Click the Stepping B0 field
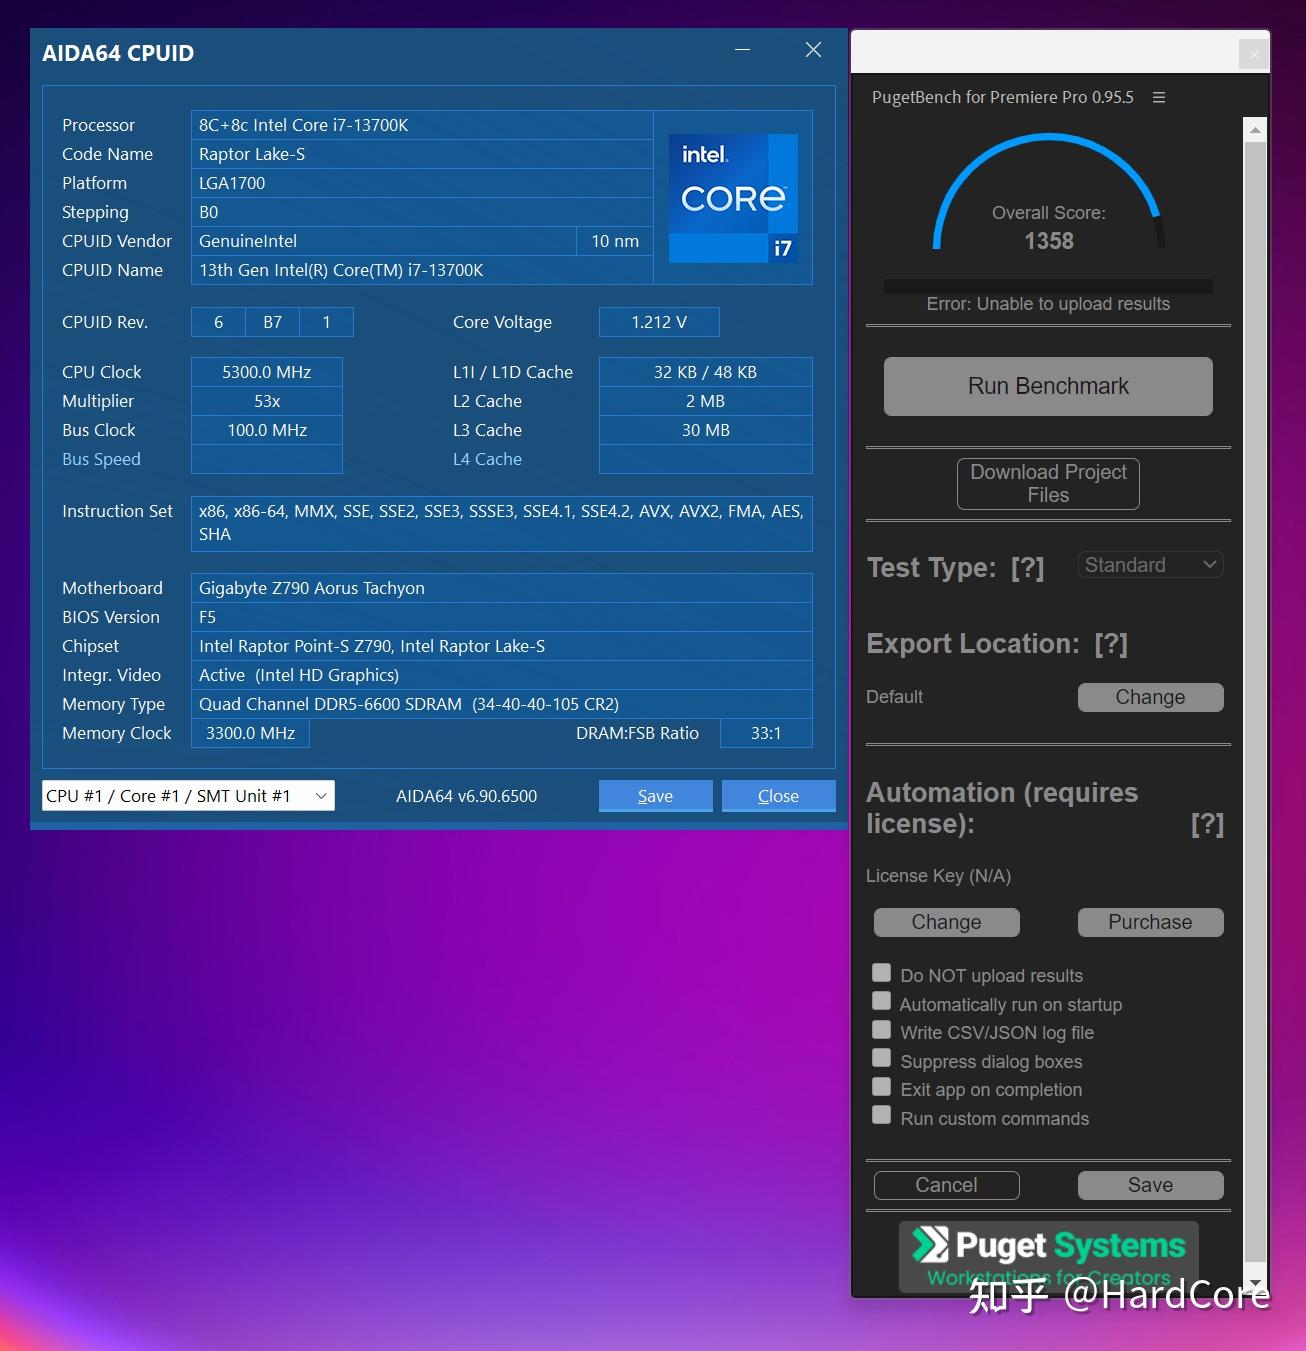 422,212
